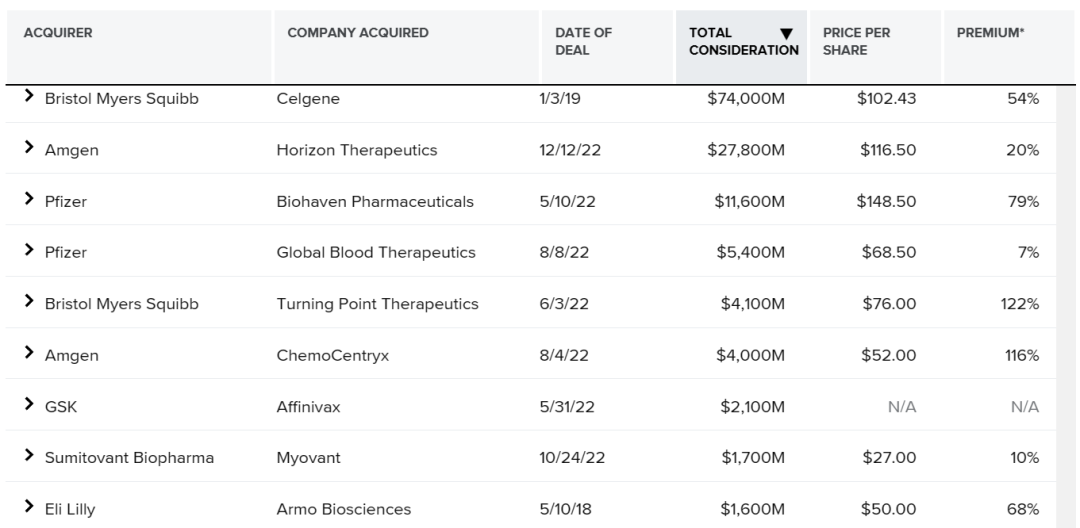Expand the Pfizer Global Blood Therapeutics row
Viewport: 1080px width, 528px height.
click(30, 252)
